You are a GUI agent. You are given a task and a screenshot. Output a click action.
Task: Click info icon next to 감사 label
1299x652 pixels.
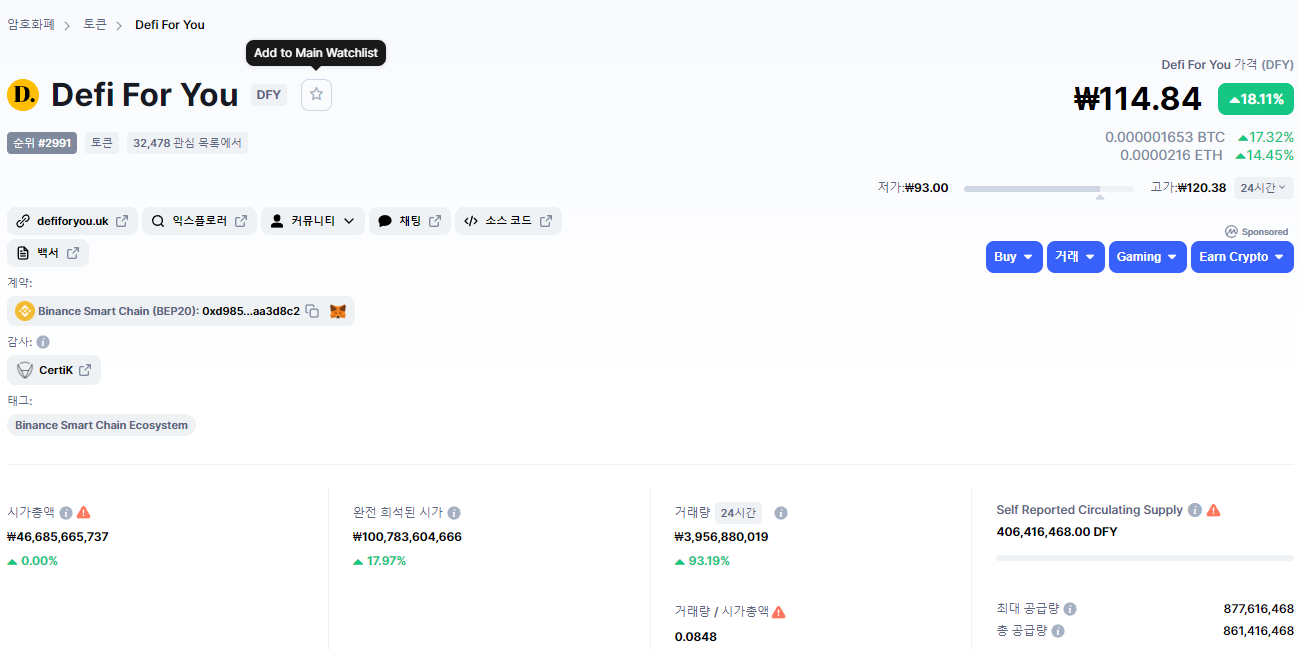(x=43, y=342)
